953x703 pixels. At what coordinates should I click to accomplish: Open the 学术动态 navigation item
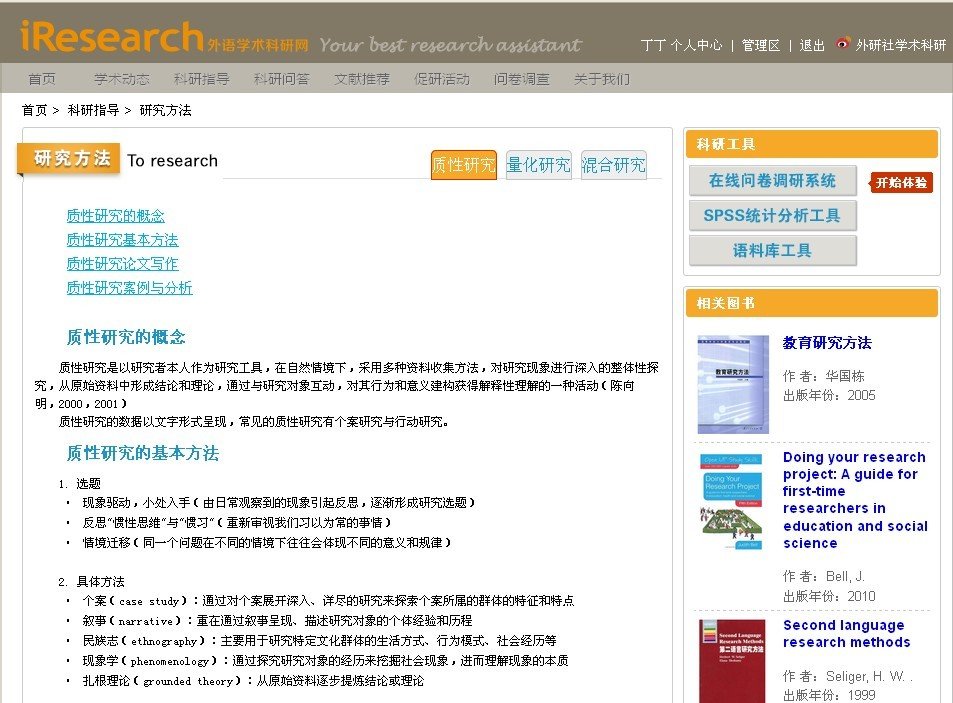(x=122, y=79)
